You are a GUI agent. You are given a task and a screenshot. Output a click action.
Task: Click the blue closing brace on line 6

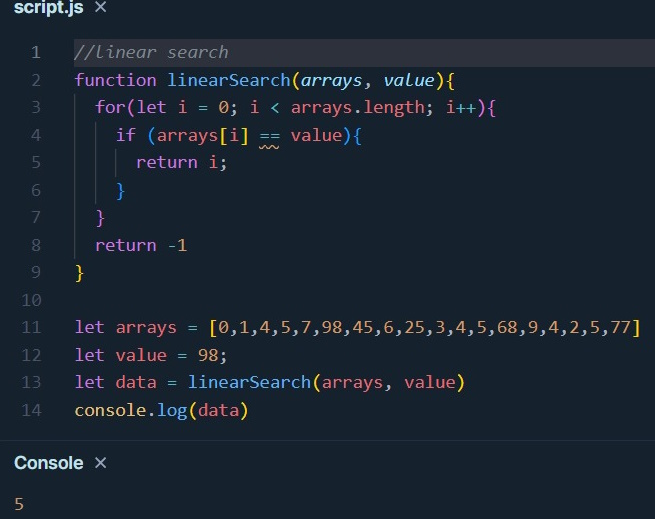coord(120,191)
